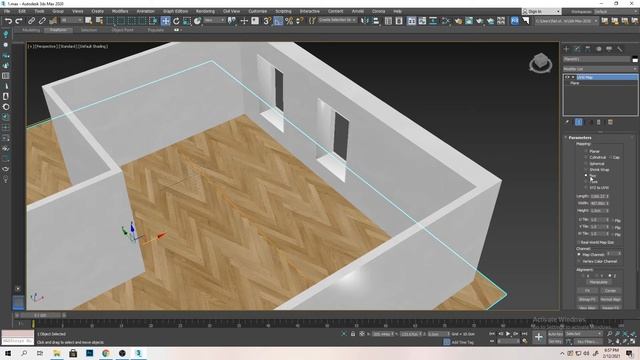Open the Customize menu

click(x=258, y=11)
